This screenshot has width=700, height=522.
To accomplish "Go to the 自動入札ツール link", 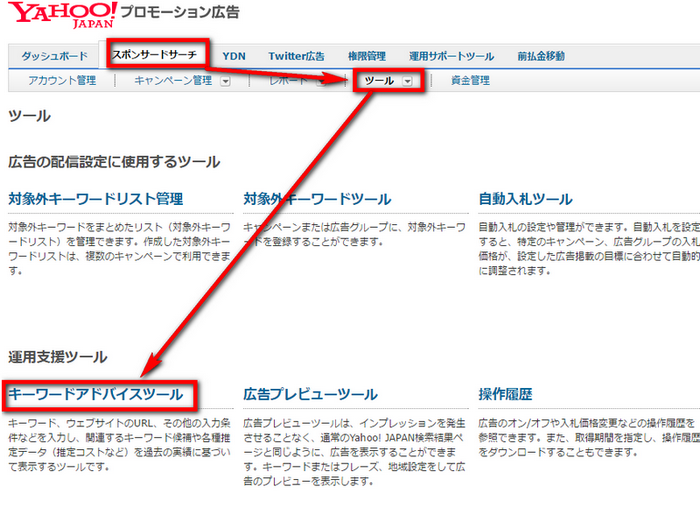I will [x=525, y=199].
